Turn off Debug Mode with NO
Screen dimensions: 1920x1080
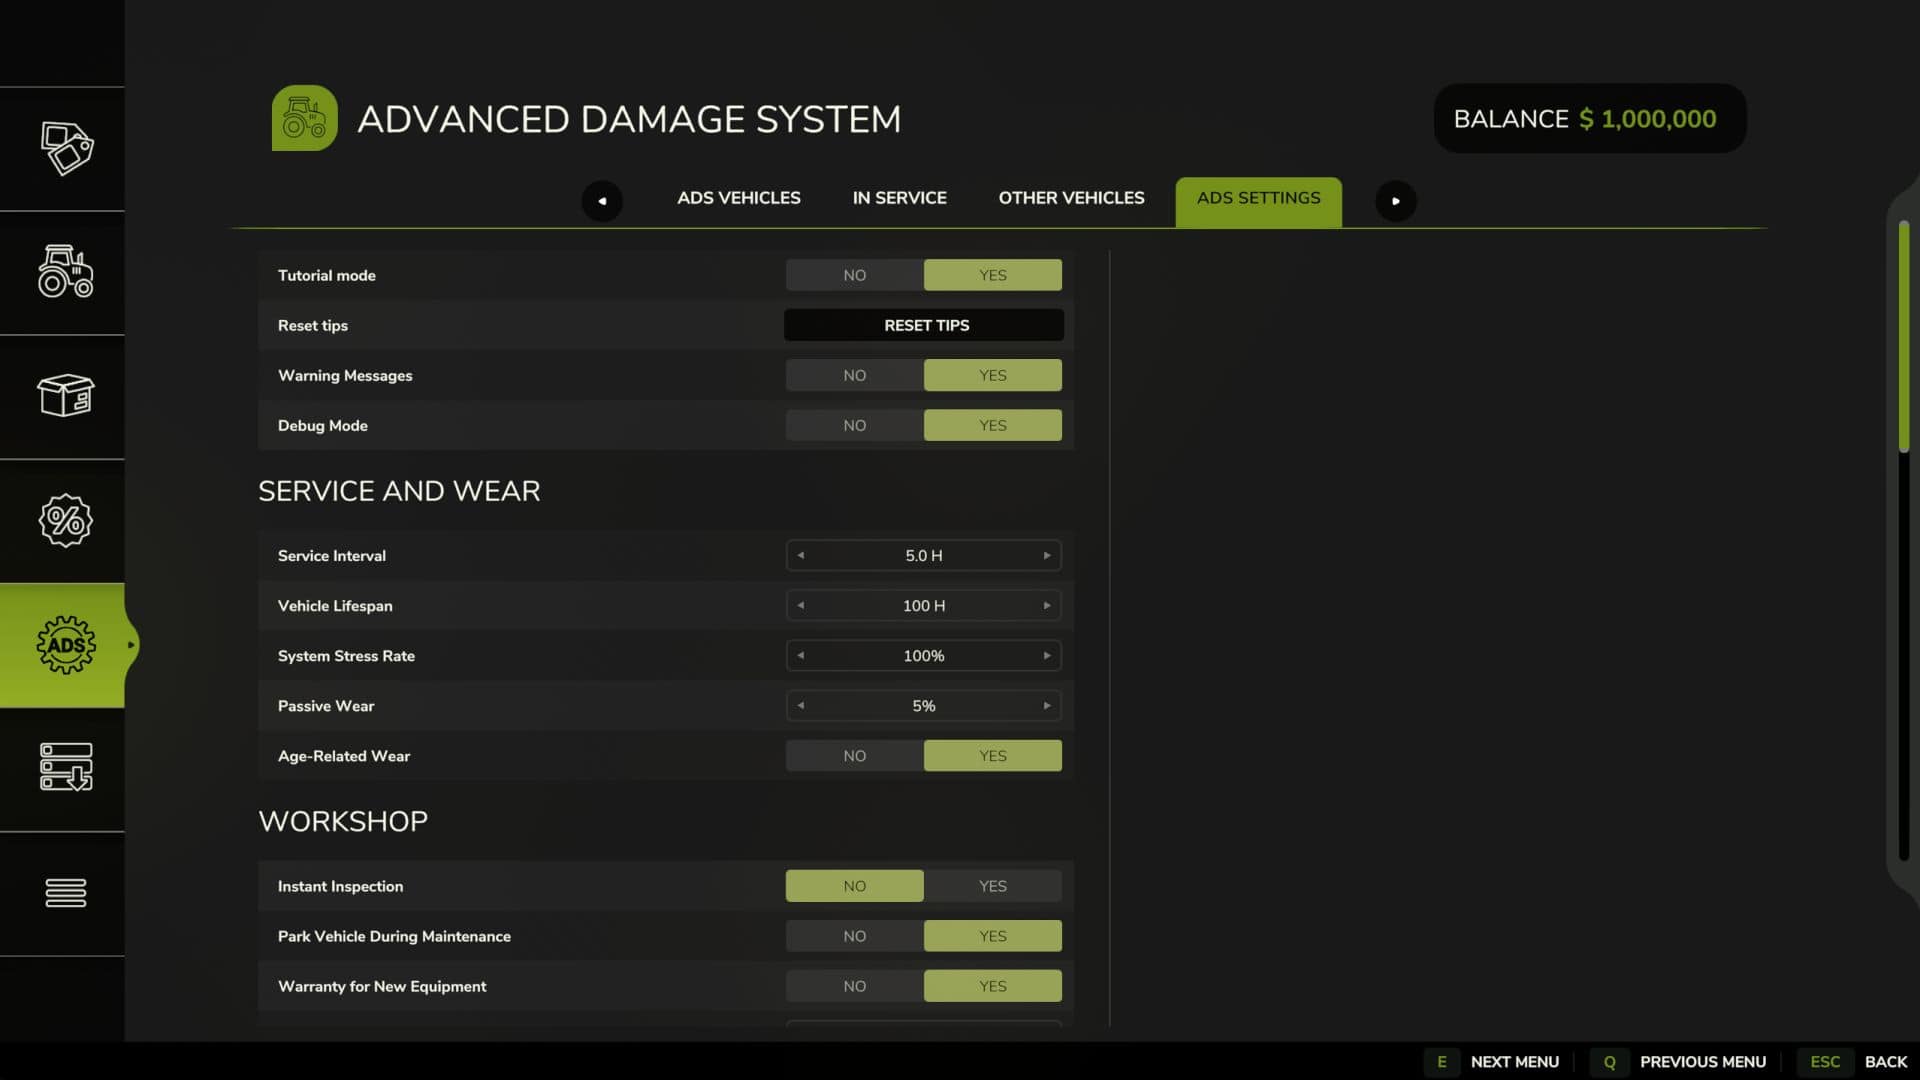[x=854, y=425]
